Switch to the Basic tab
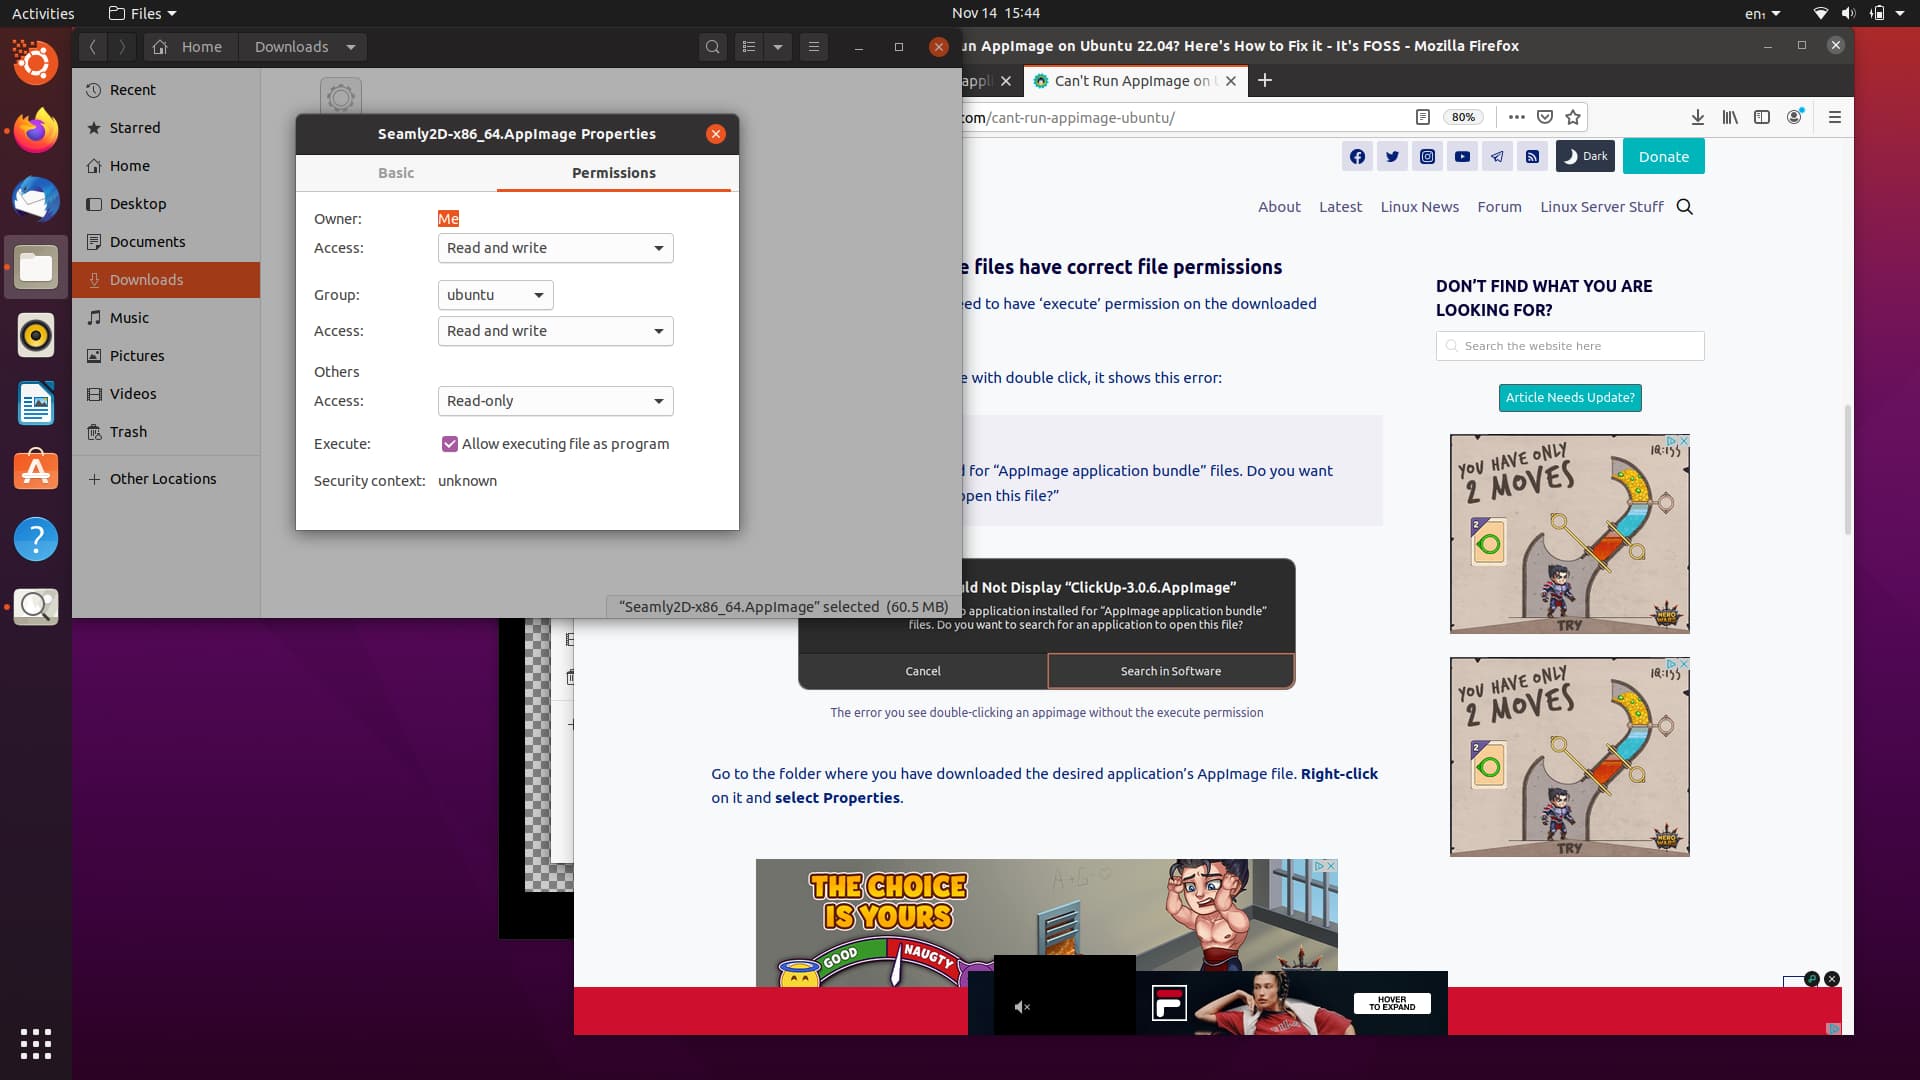1920x1080 pixels. click(x=396, y=173)
